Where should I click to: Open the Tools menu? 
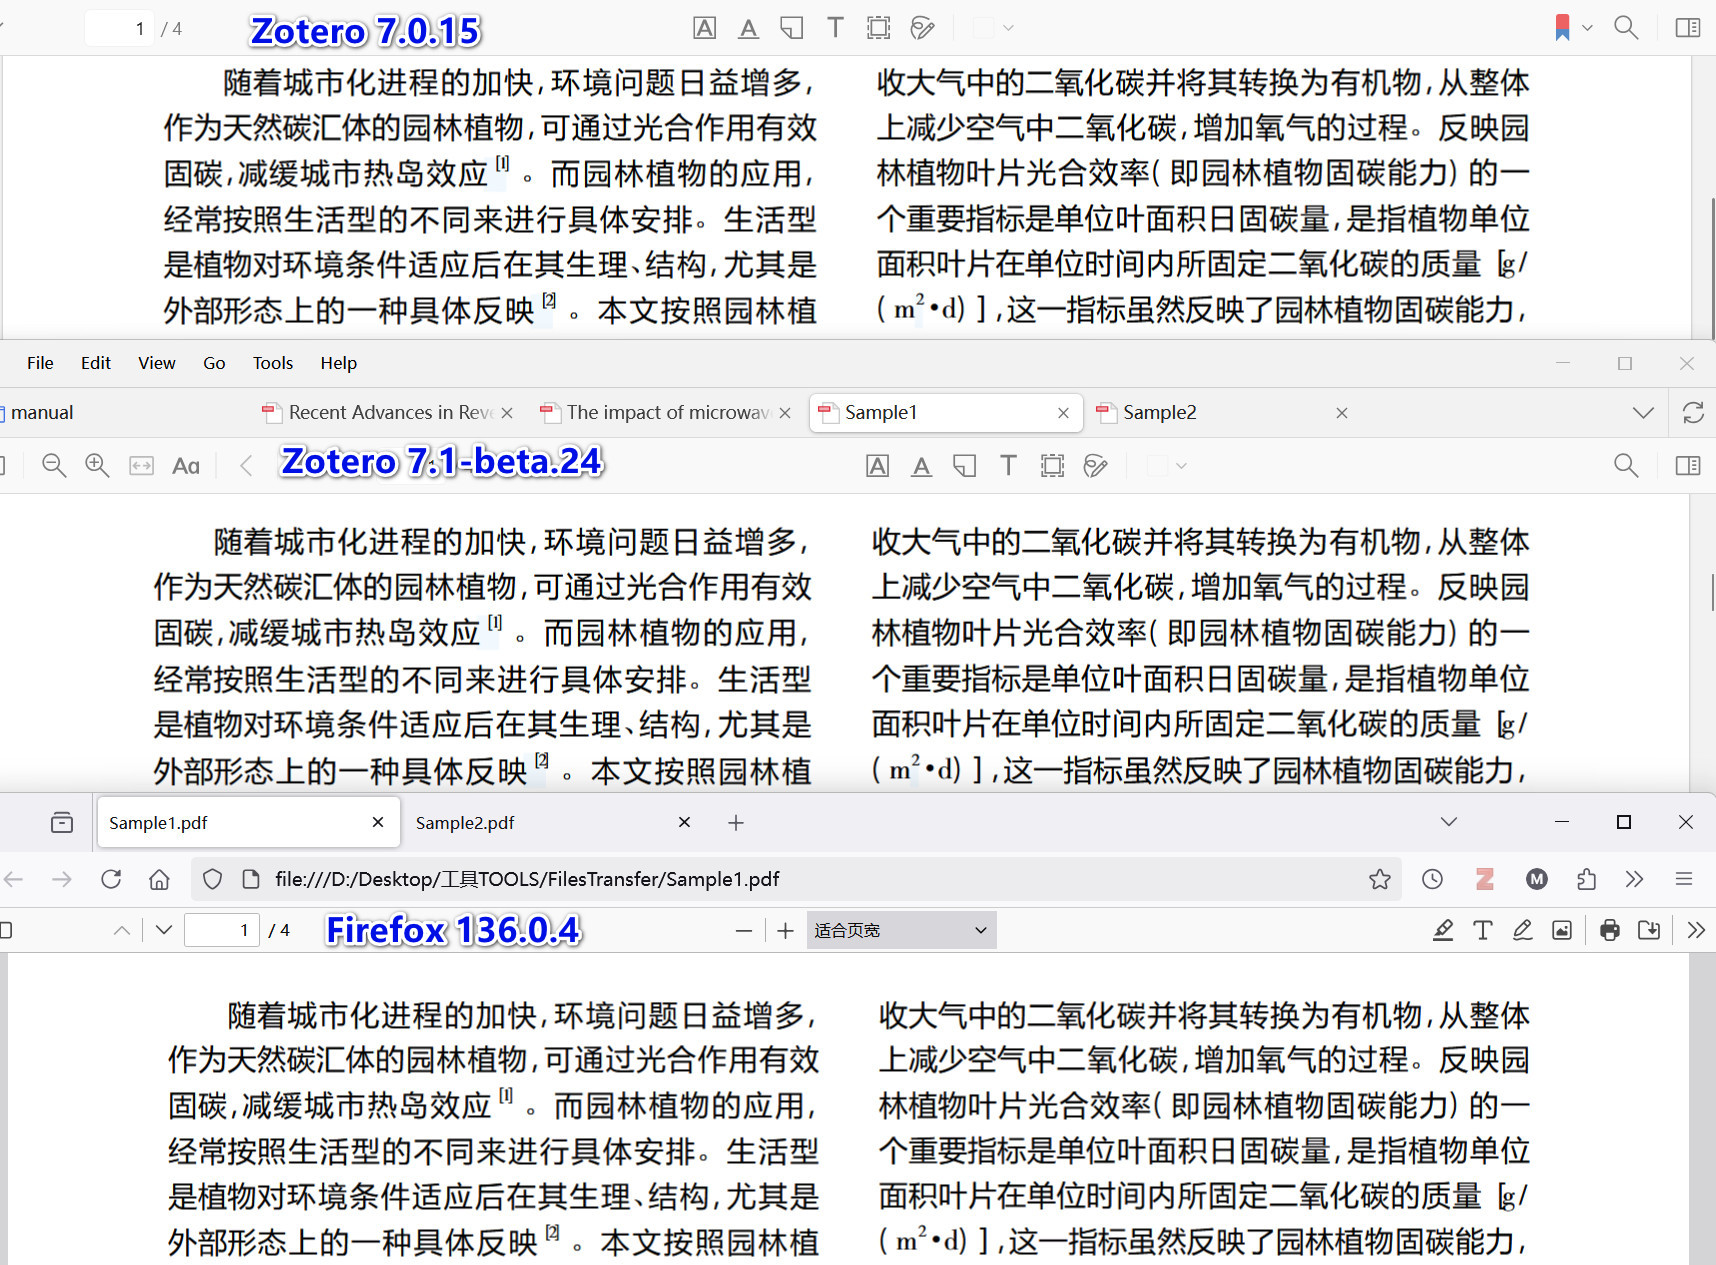click(x=273, y=363)
